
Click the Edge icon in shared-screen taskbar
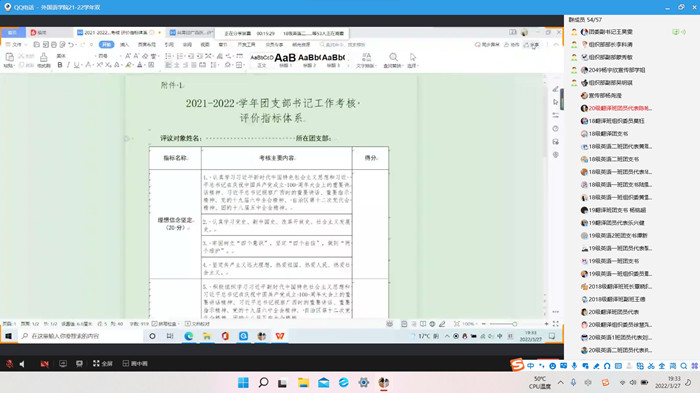pyautogui.click(x=188, y=336)
